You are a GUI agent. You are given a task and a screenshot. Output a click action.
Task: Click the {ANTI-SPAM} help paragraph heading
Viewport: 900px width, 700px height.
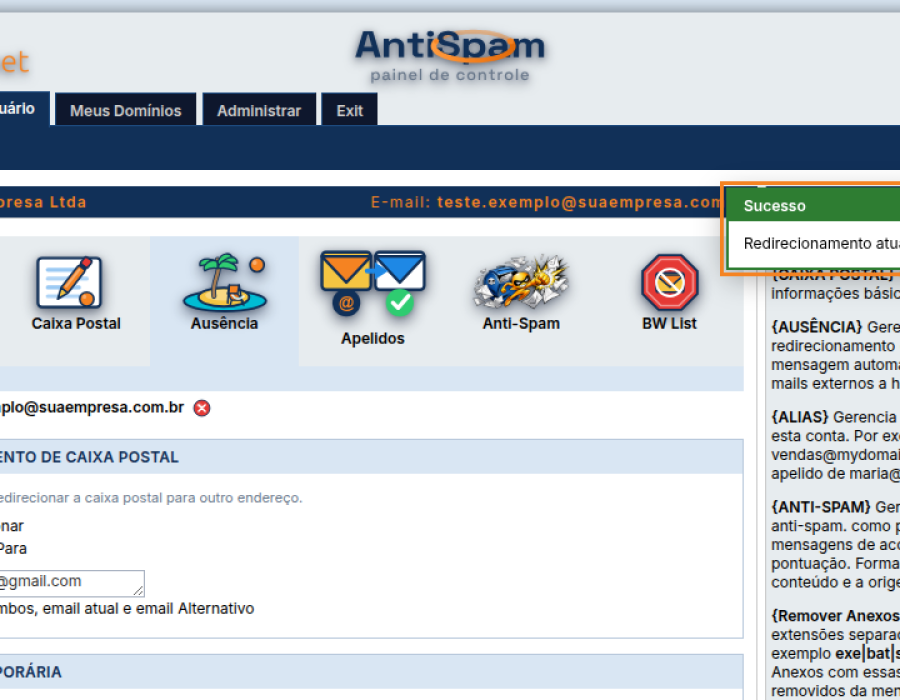821,507
